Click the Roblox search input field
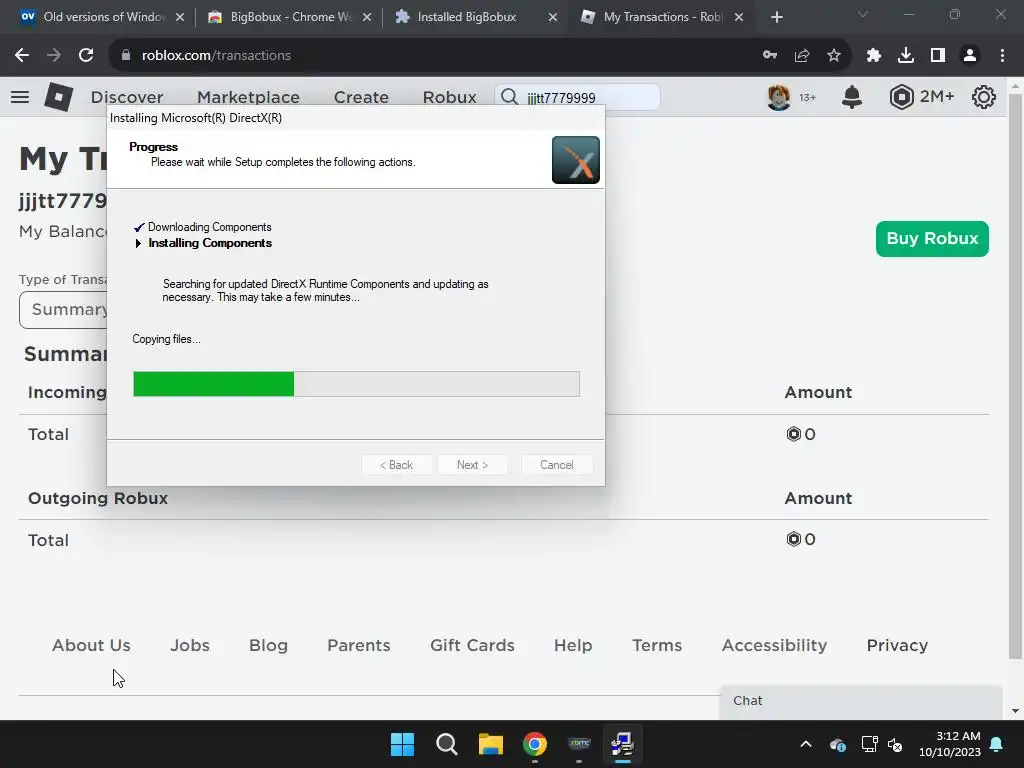1024x768 pixels. pyautogui.click(x=577, y=97)
